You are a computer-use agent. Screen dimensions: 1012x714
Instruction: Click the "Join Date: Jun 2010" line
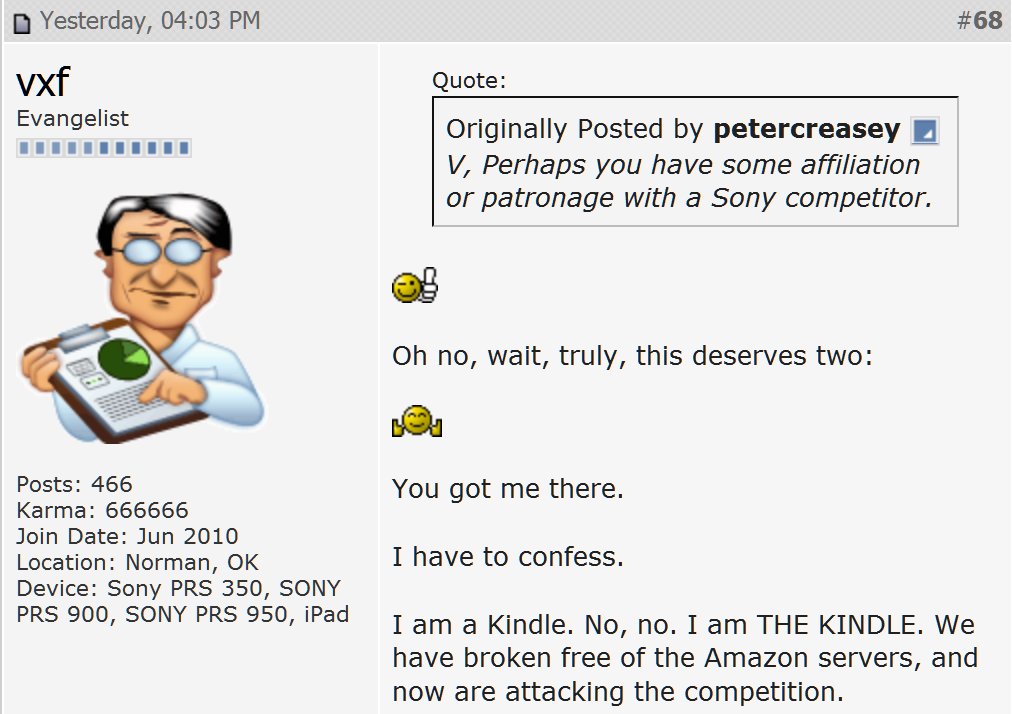click(127, 536)
